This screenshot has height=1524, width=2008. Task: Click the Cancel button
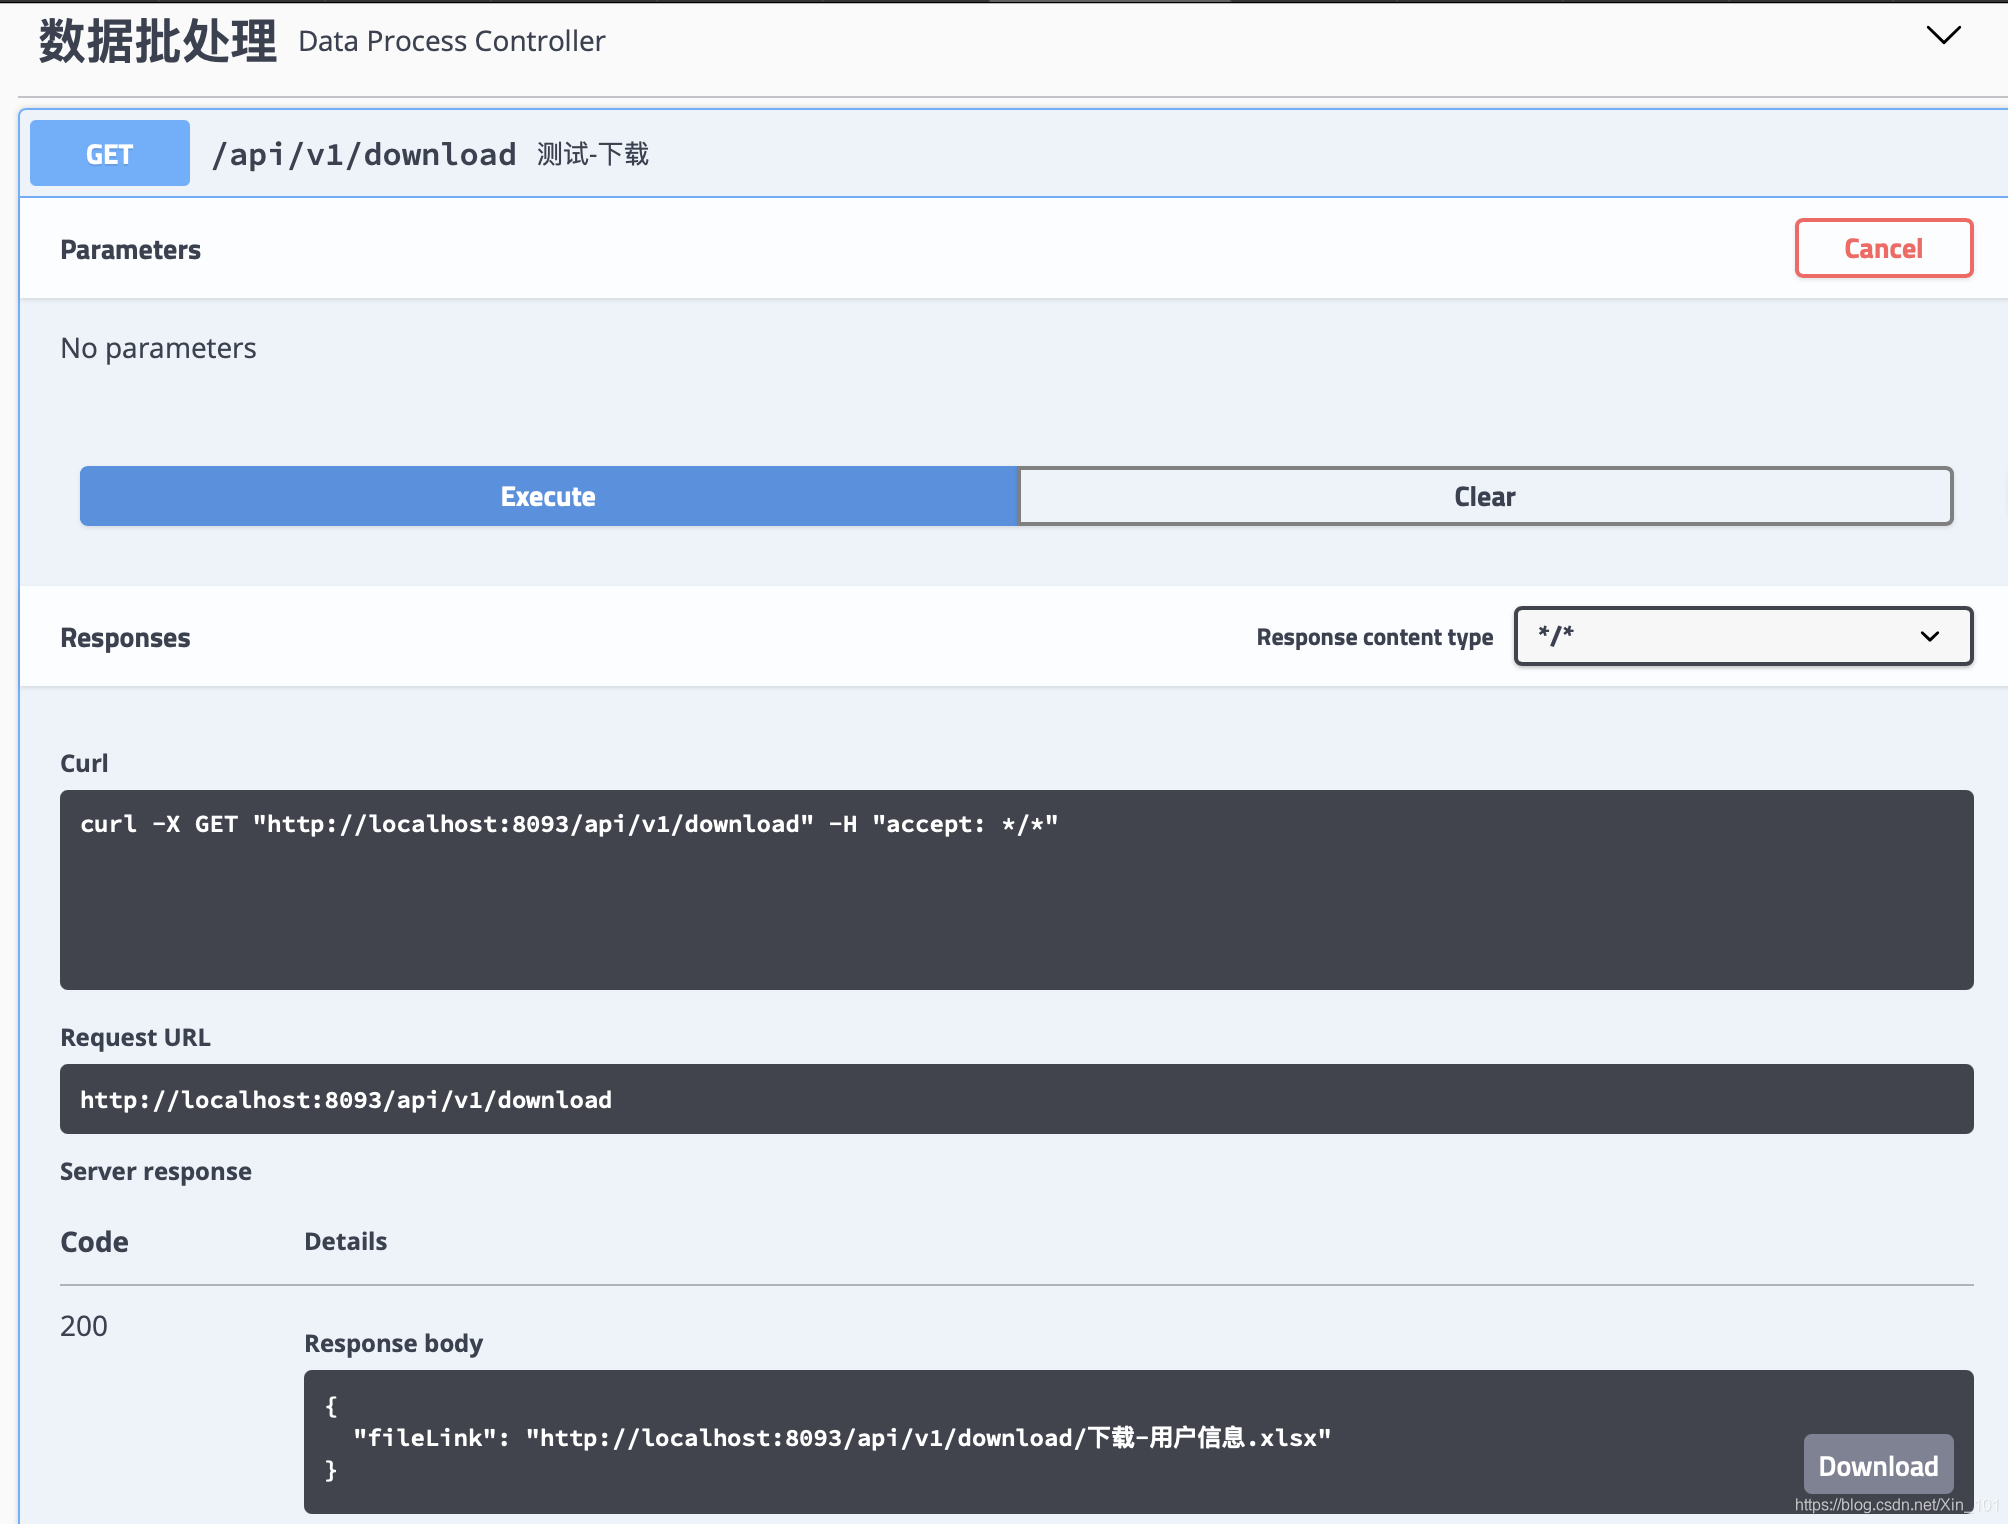pyautogui.click(x=1883, y=248)
